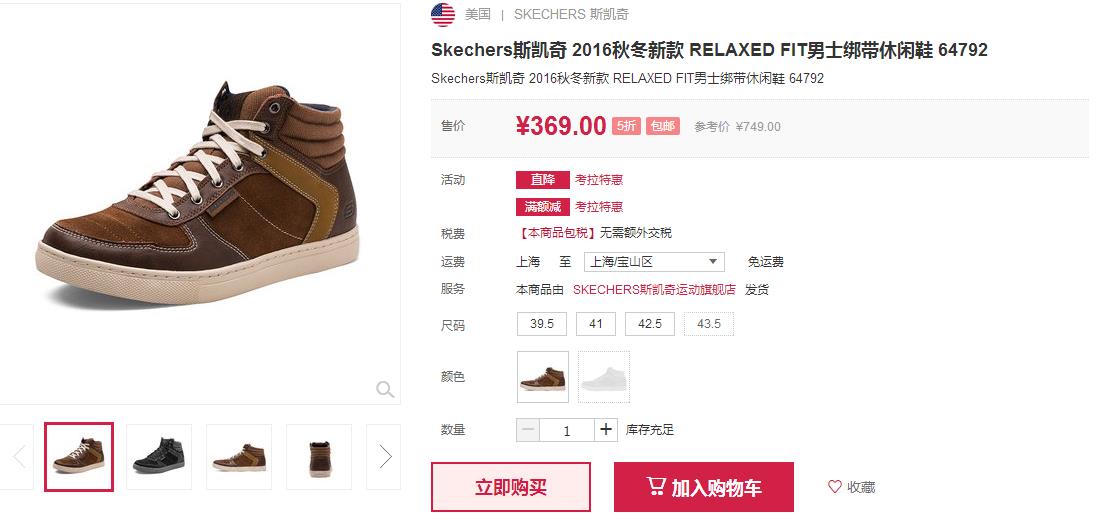Increase quantity with the plus button
1098x521 pixels.
(x=606, y=430)
